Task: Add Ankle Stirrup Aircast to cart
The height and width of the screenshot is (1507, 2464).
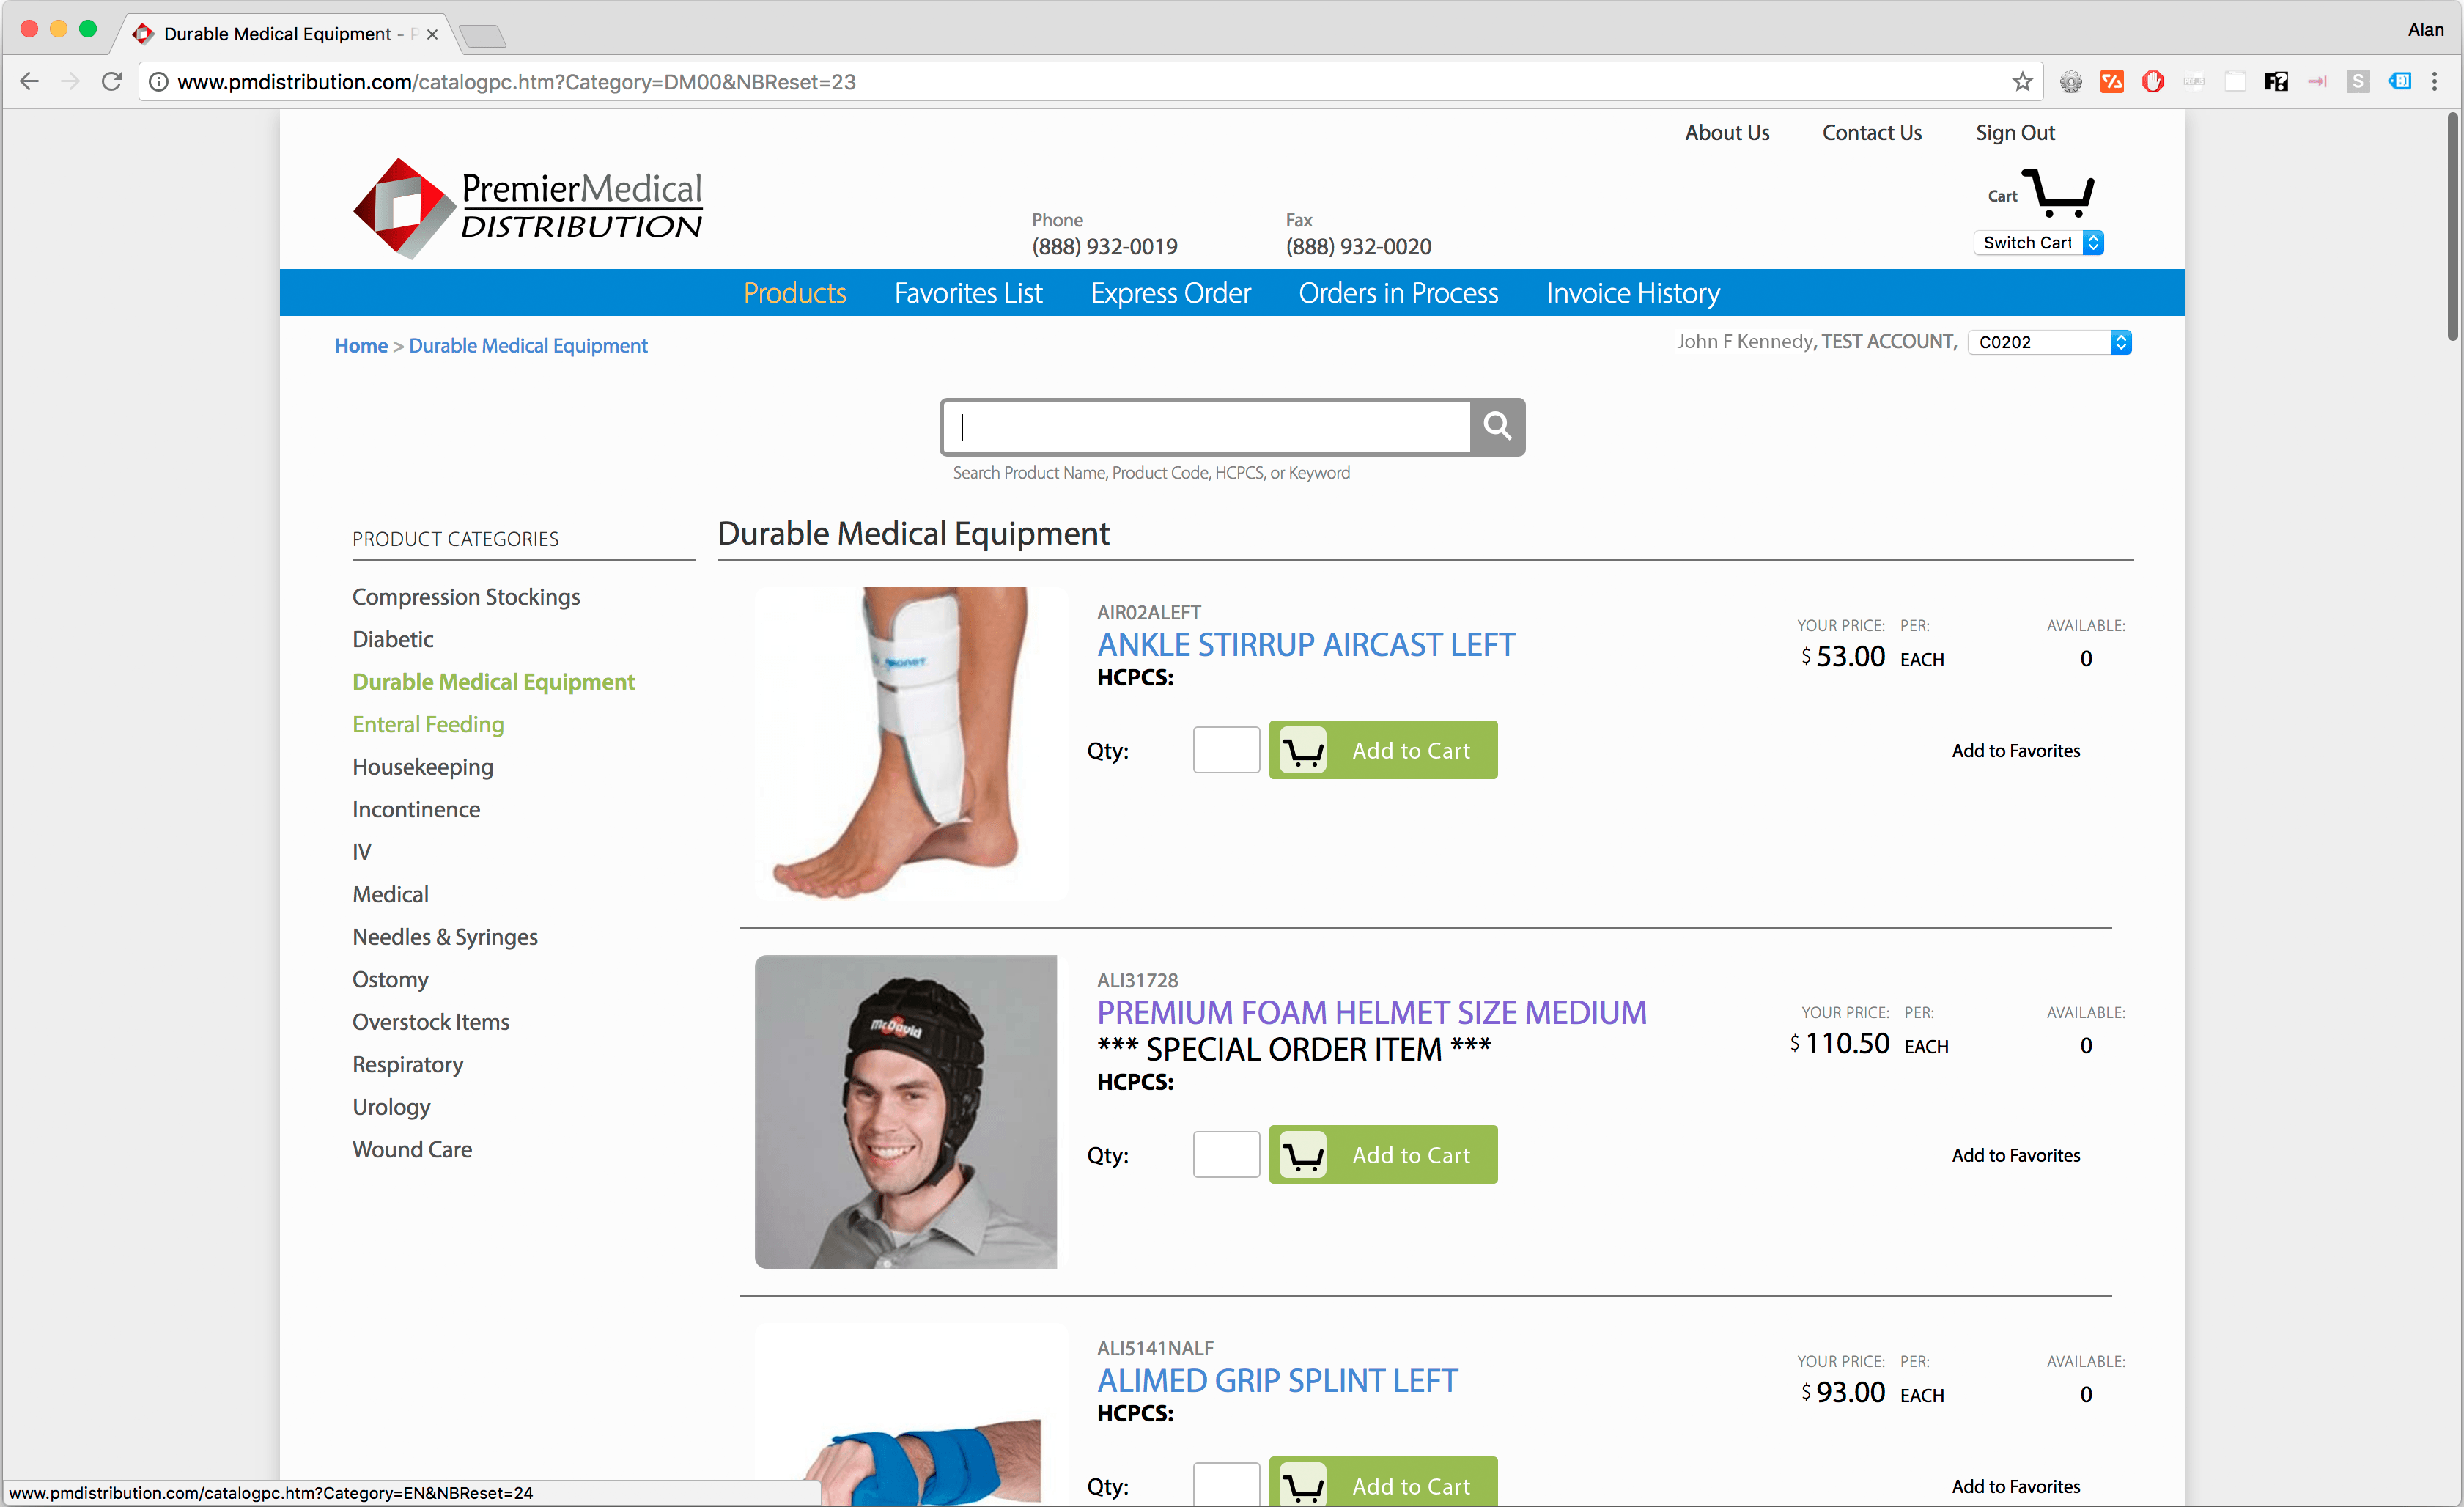Action: pos(1383,750)
